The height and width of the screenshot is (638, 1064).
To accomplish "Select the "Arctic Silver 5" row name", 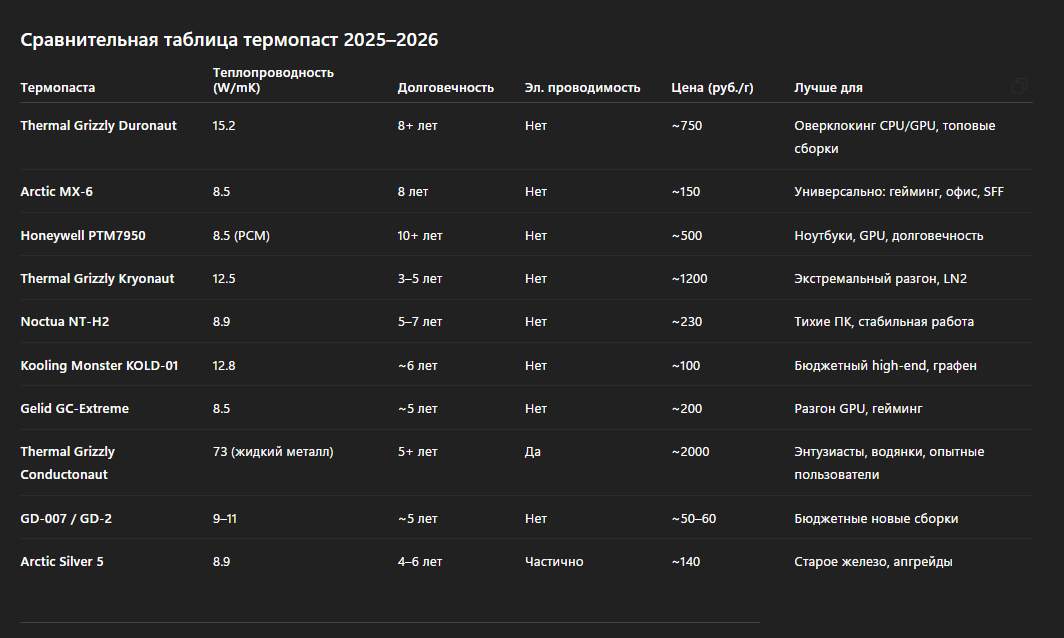I will [62, 561].
